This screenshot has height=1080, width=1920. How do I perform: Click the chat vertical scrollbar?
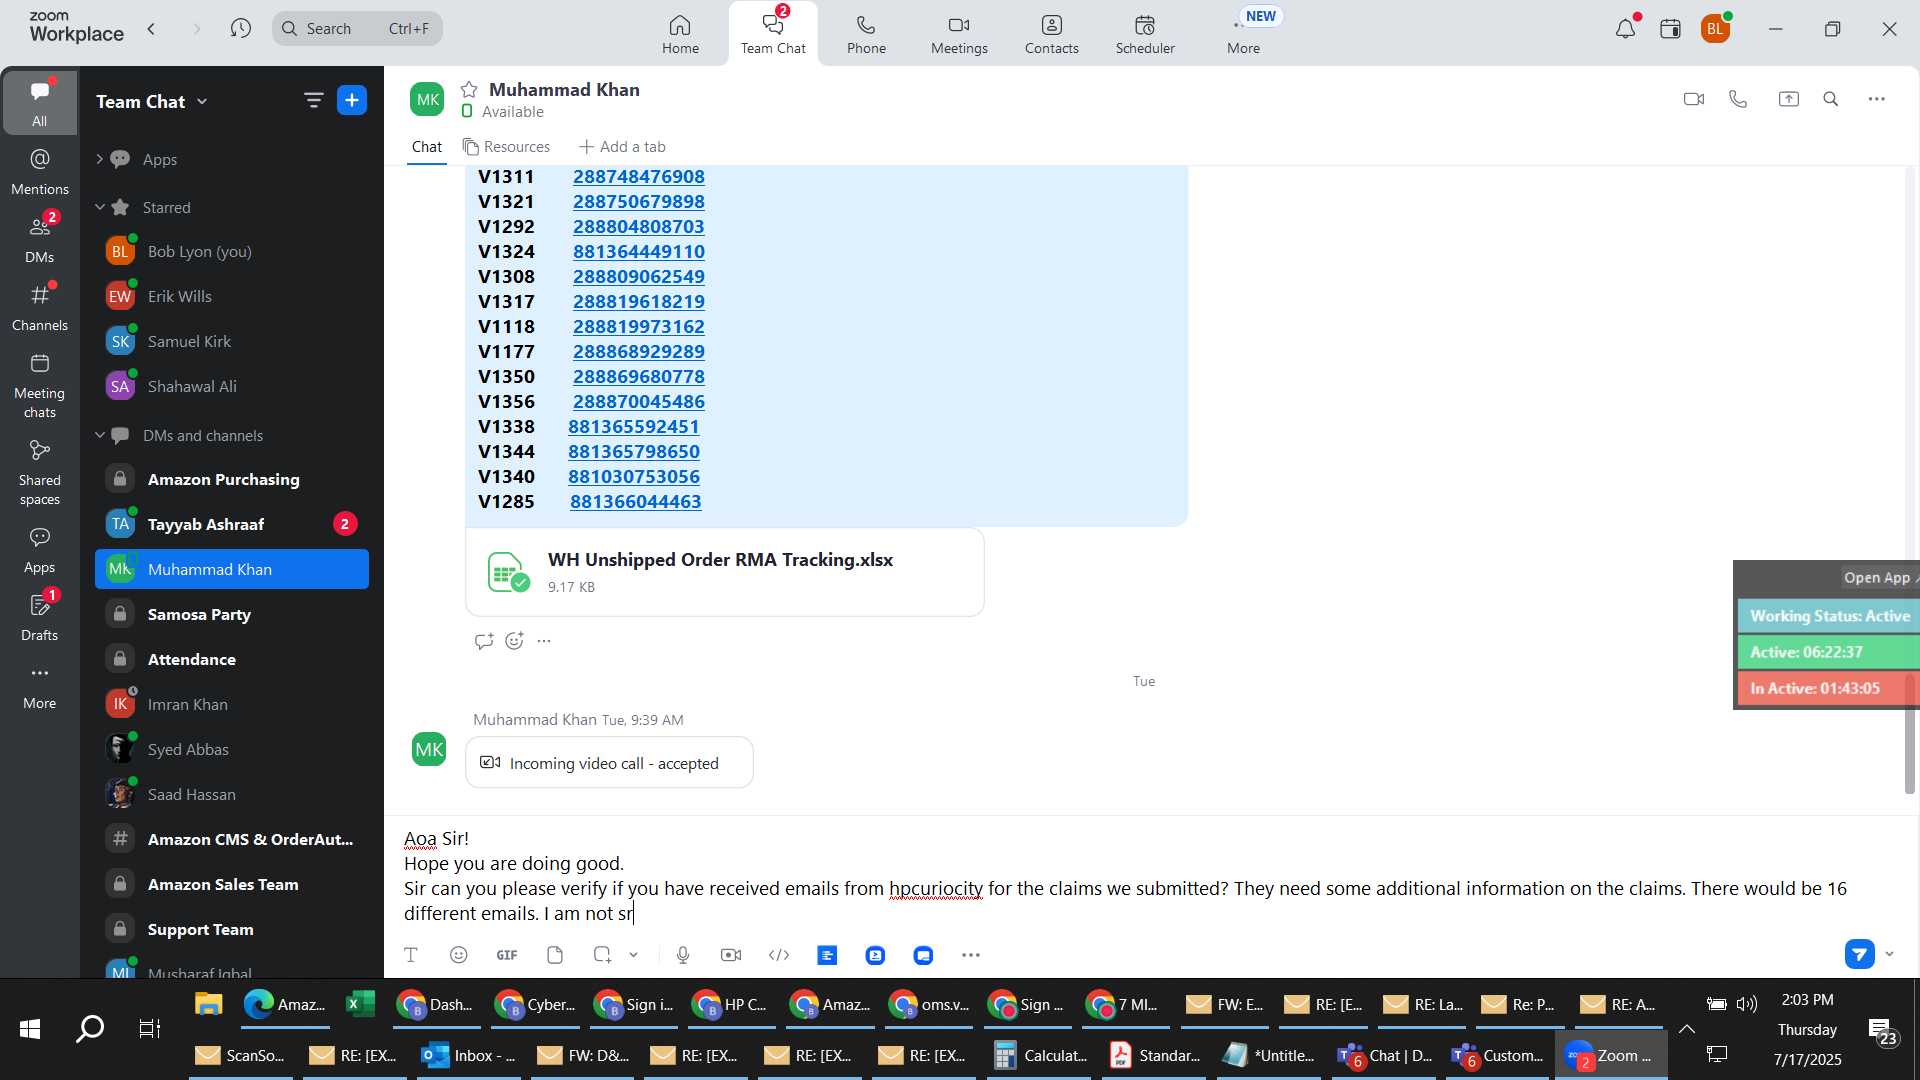coord(1909,733)
